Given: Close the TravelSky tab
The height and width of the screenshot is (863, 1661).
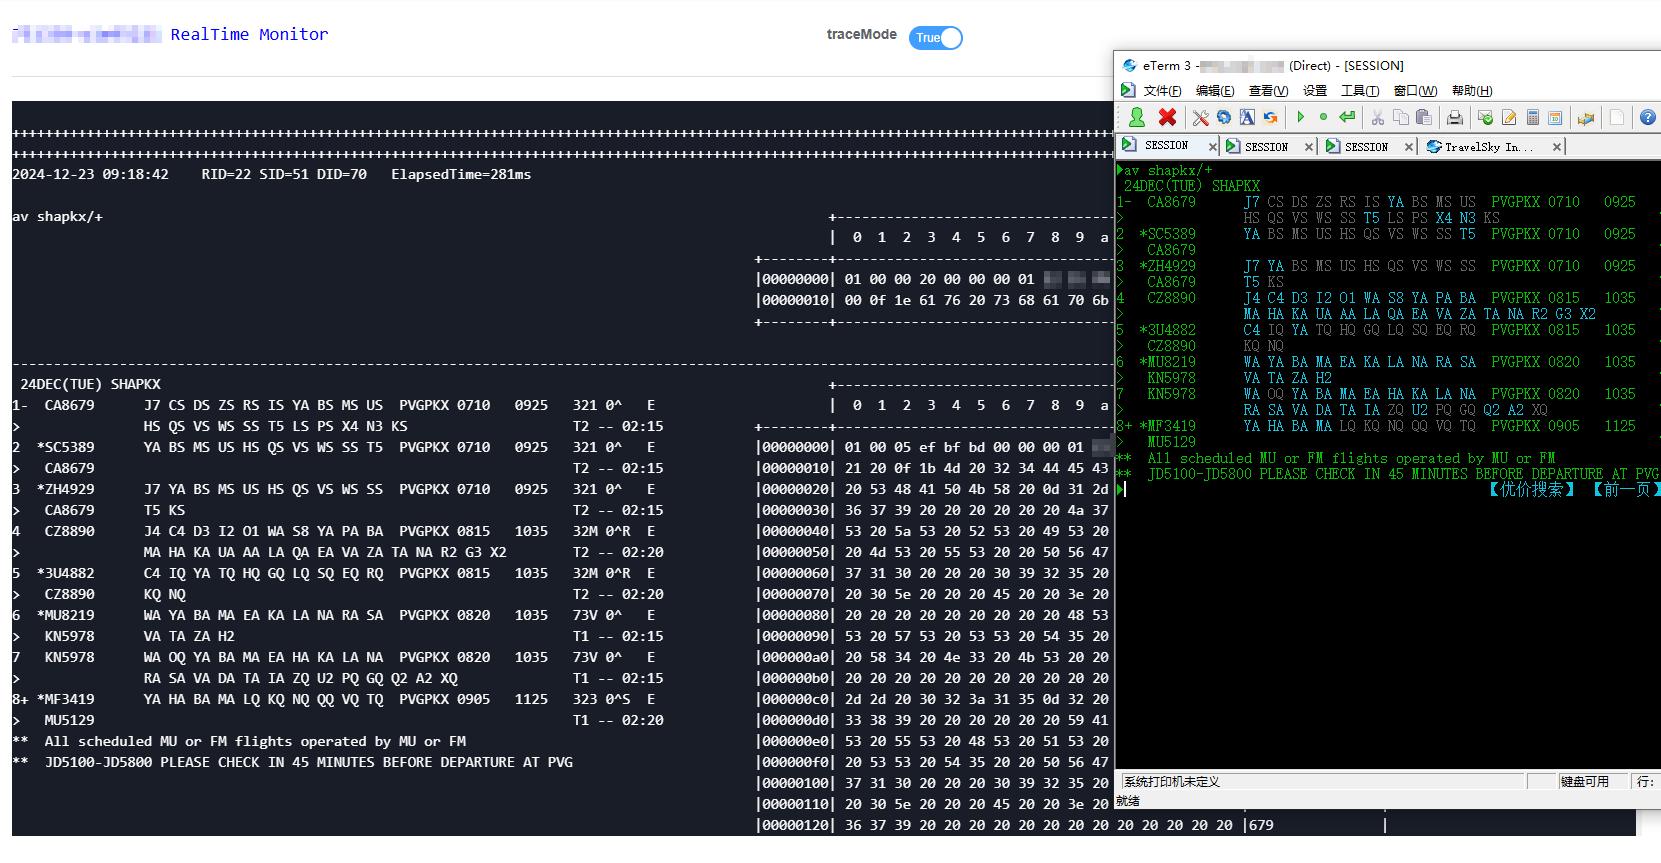Looking at the screenshot, I should 1556,147.
